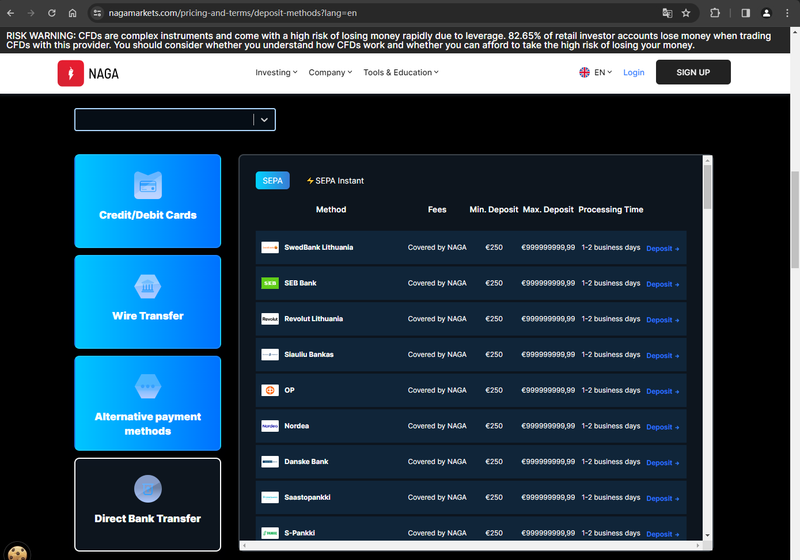
Task: Open the browser extensions puzzle icon
Action: pyautogui.click(x=715, y=13)
